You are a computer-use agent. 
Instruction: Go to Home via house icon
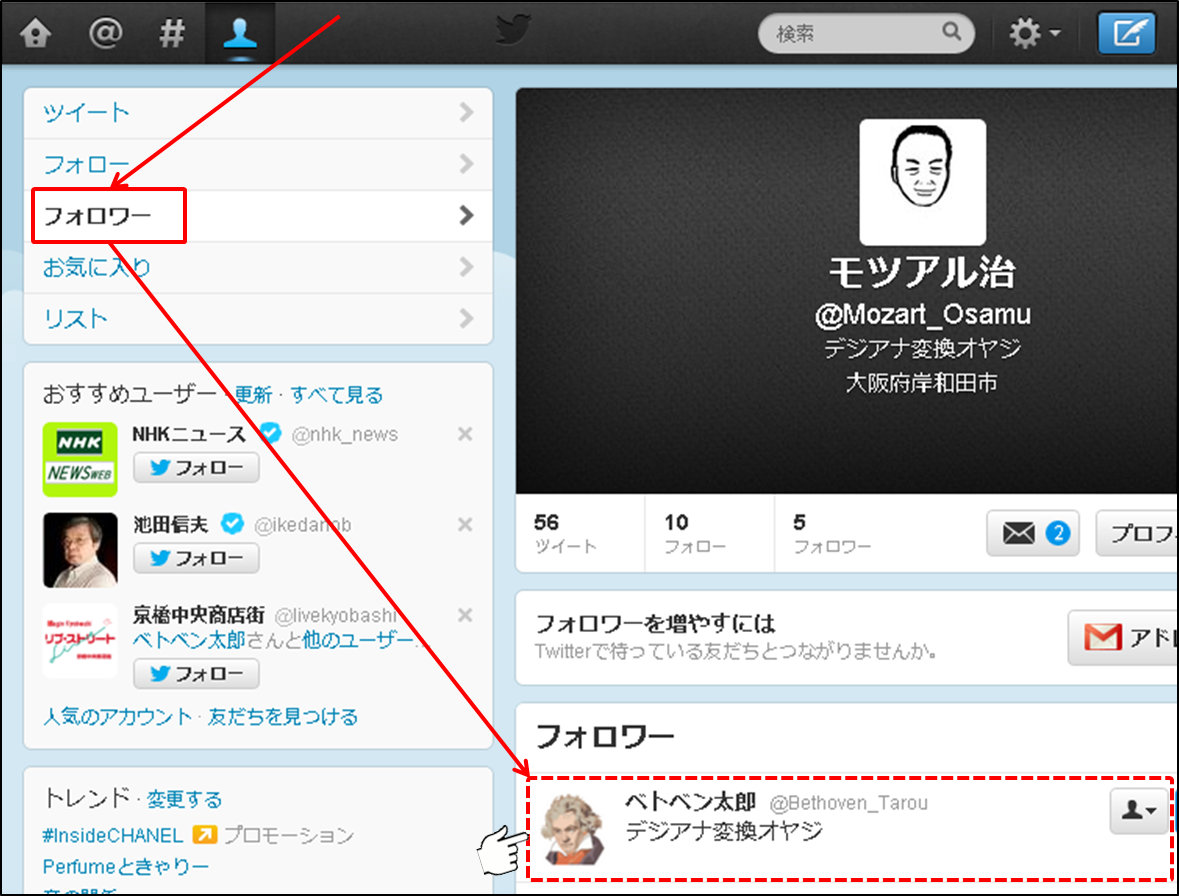[x=35, y=34]
